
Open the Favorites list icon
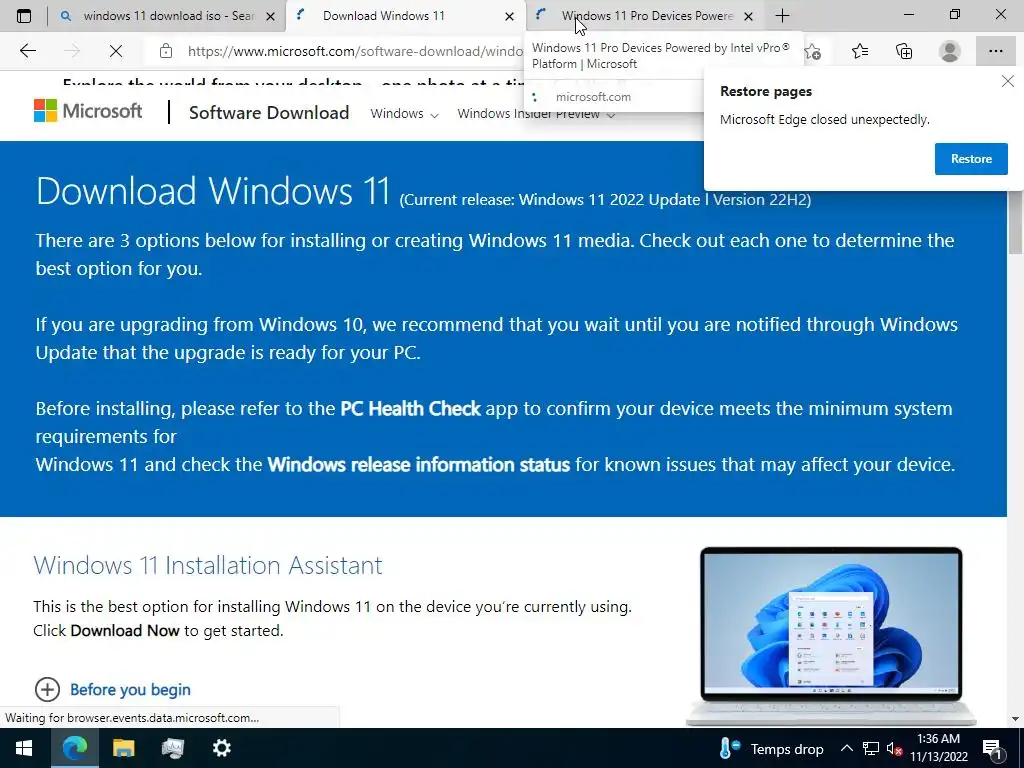pyautogui.click(x=859, y=51)
